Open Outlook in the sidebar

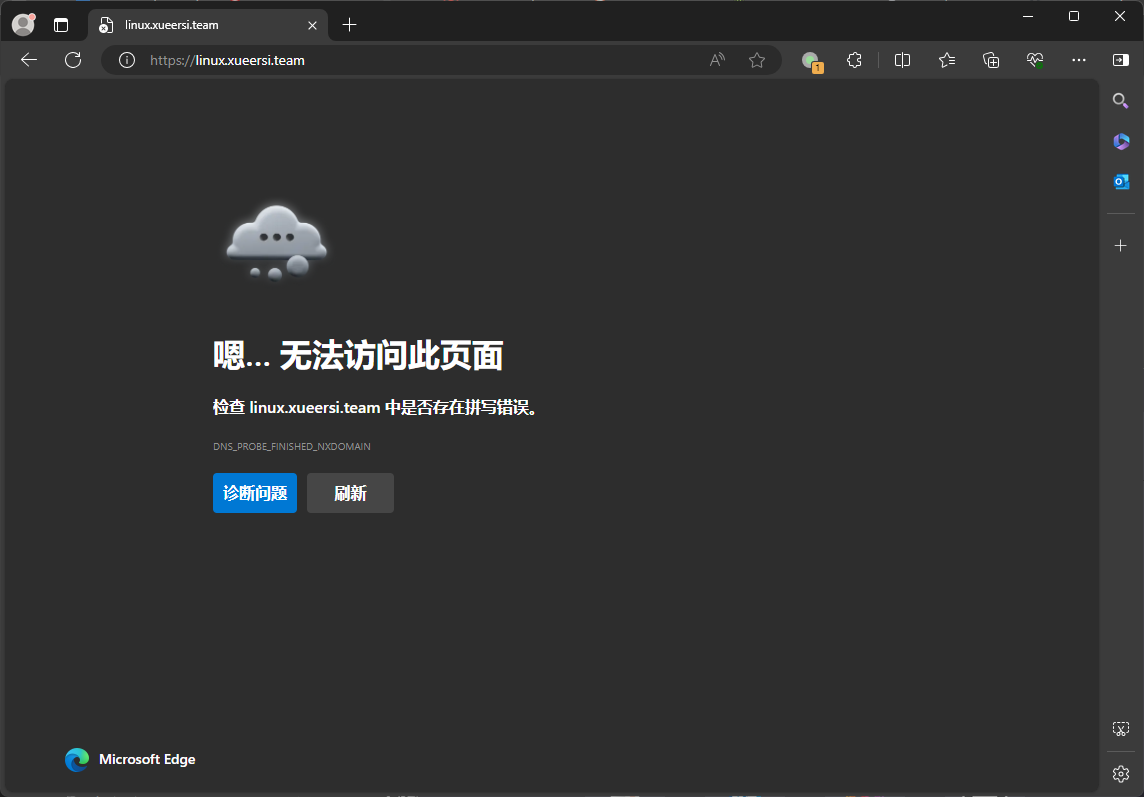[1121, 181]
